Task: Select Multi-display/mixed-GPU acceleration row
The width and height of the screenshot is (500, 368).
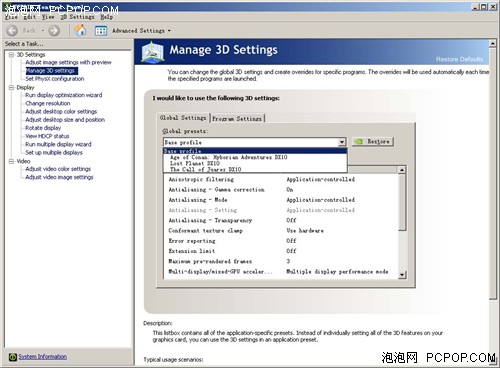Action: coord(282,272)
